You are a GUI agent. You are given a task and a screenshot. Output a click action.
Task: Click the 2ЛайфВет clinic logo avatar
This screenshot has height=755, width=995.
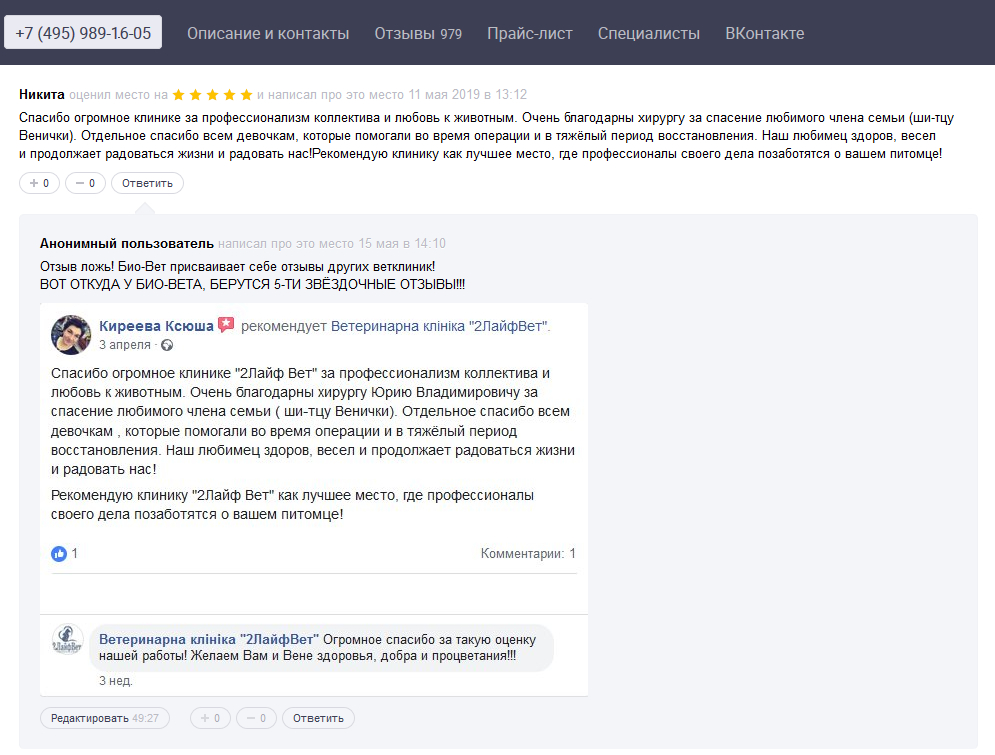coord(67,640)
